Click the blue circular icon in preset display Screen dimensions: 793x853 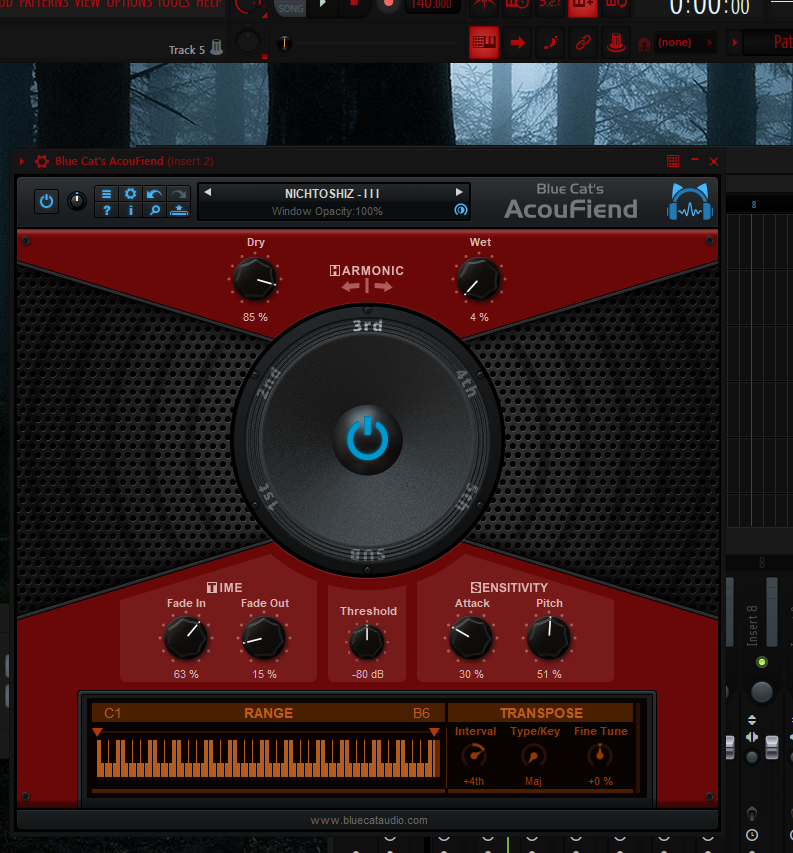461,210
